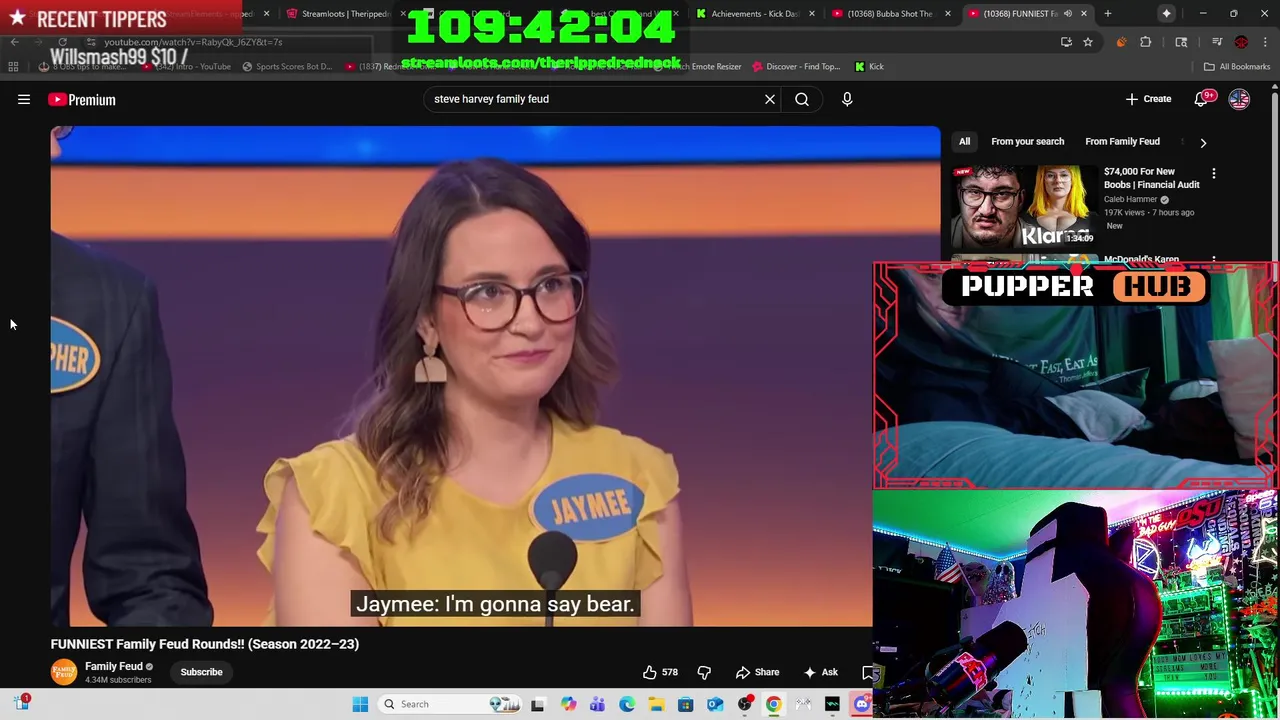This screenshot has height=720, width=1280.
Task: Share the video
Action: (757, 672)
